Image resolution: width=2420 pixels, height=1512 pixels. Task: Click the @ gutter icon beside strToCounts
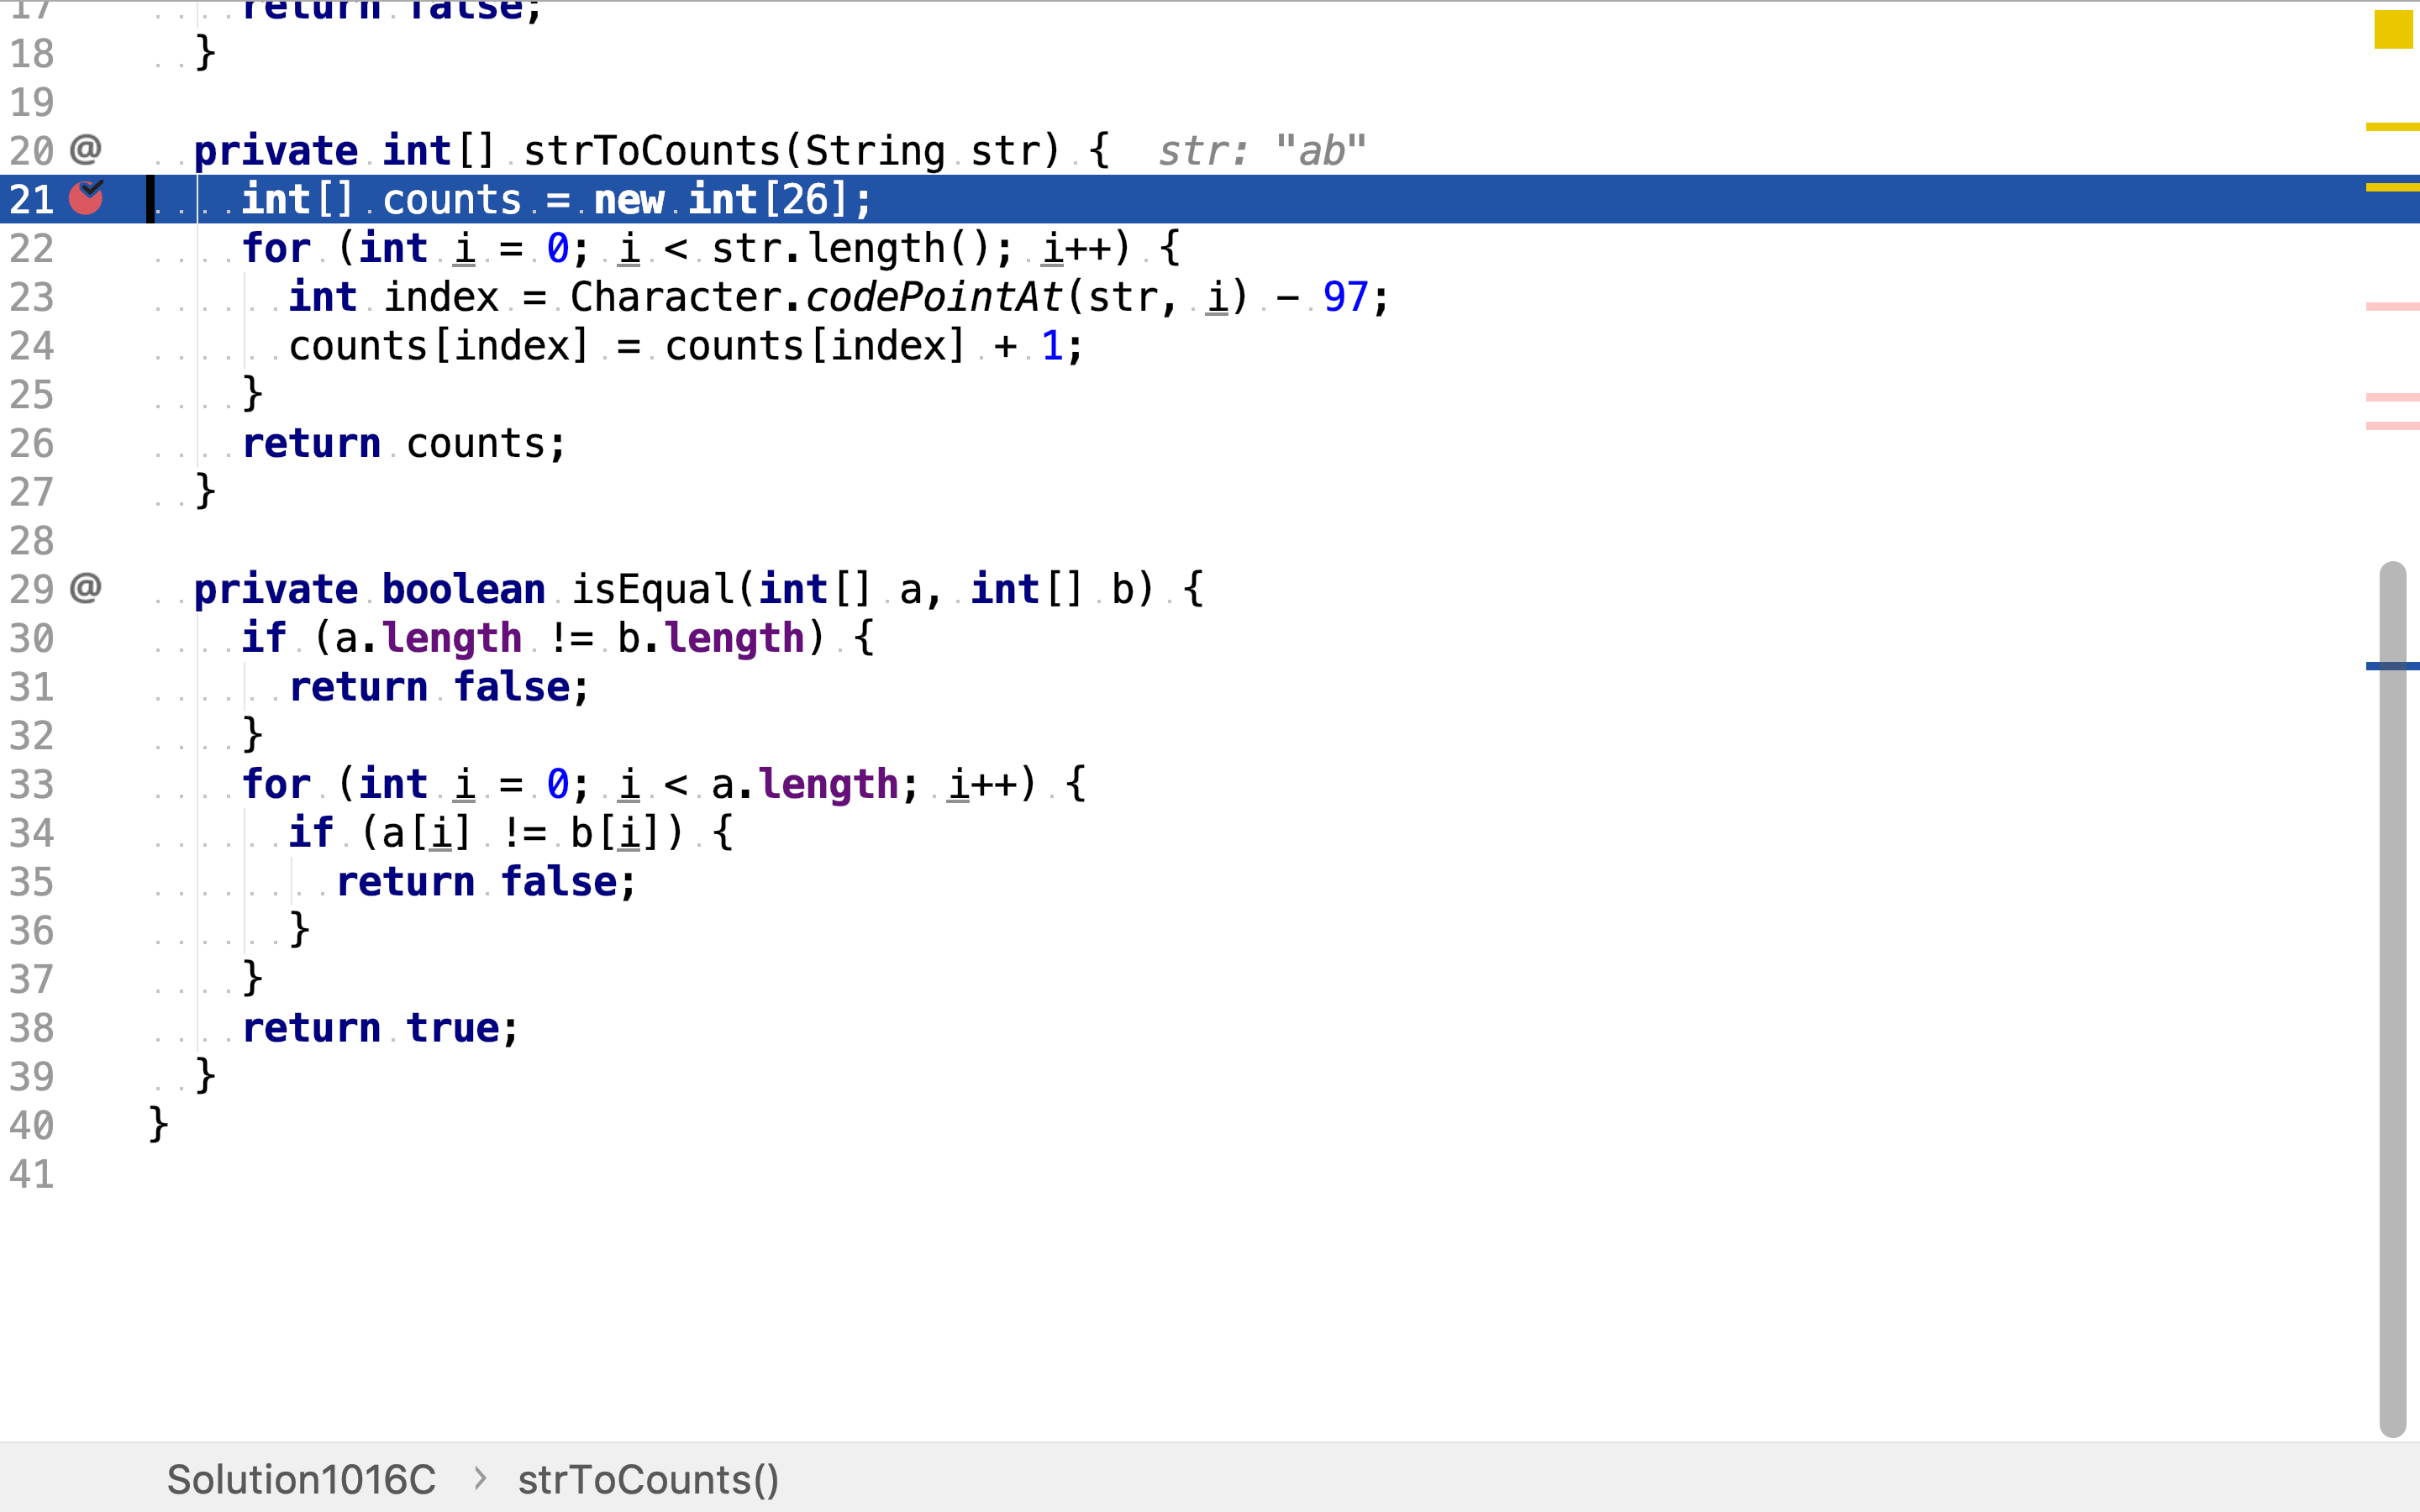(86, 149)
